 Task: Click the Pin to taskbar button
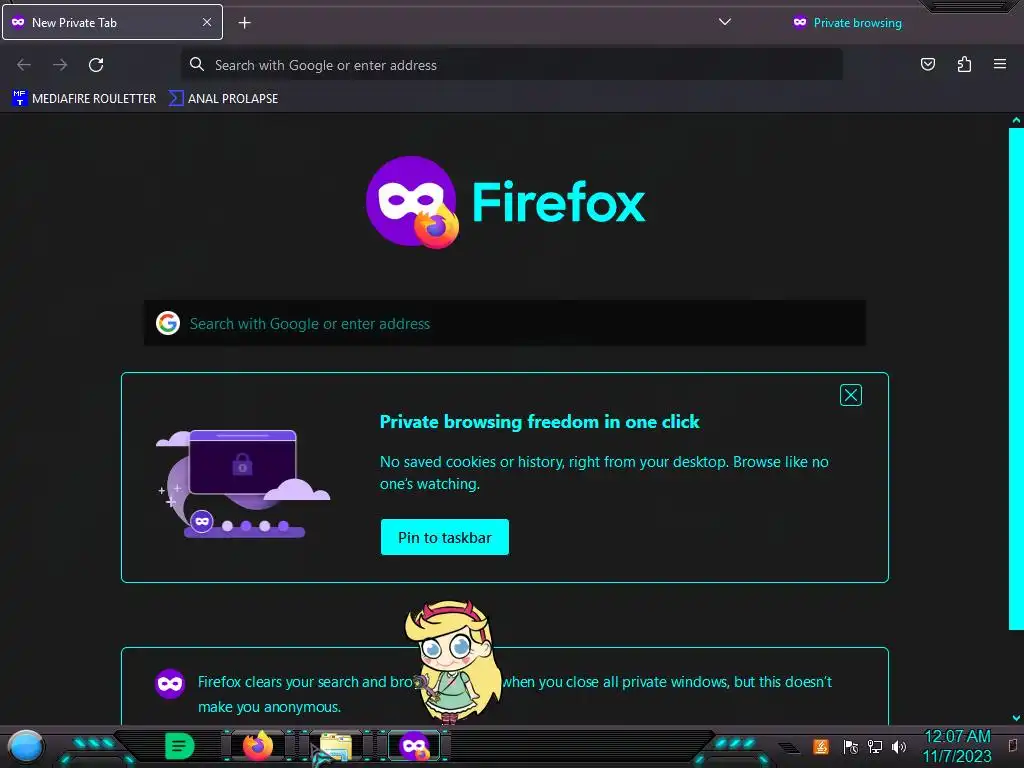[445, 537]
